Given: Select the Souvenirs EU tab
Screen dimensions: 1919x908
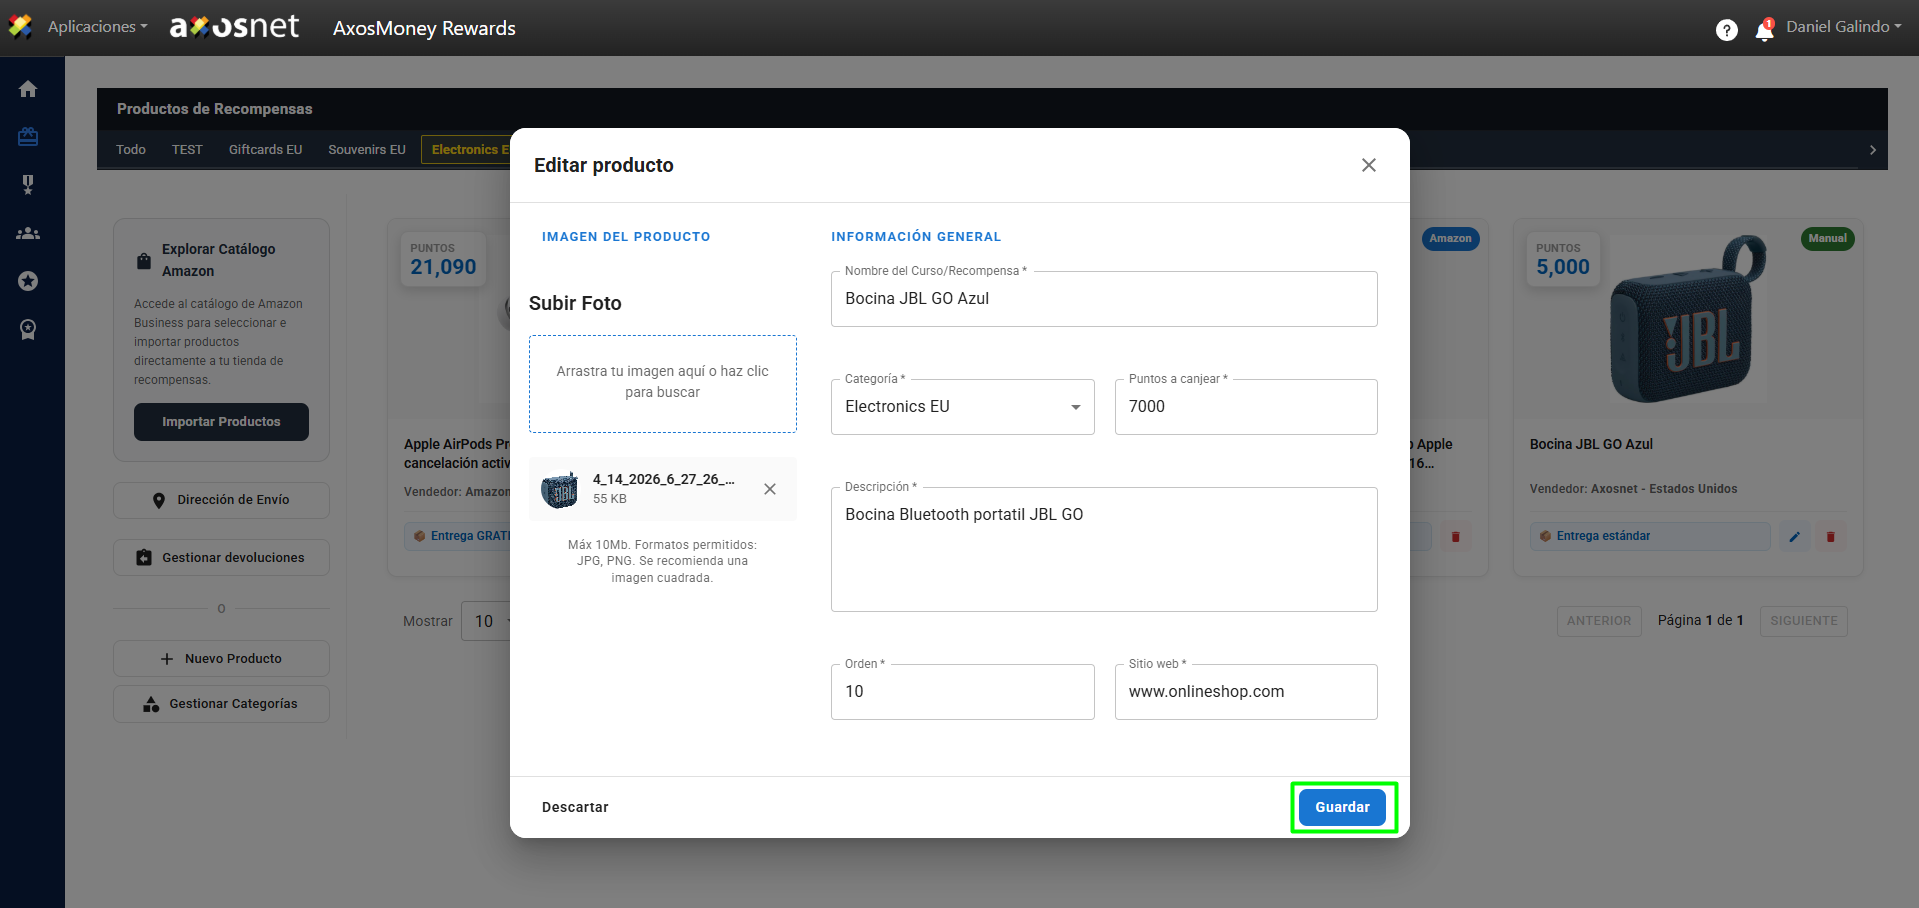Looking at the screenshot, I should click(366, 150).
